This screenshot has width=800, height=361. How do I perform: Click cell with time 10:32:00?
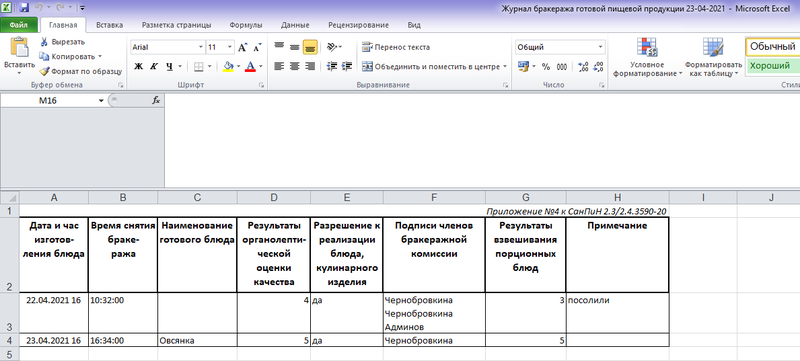coord(123,313)
